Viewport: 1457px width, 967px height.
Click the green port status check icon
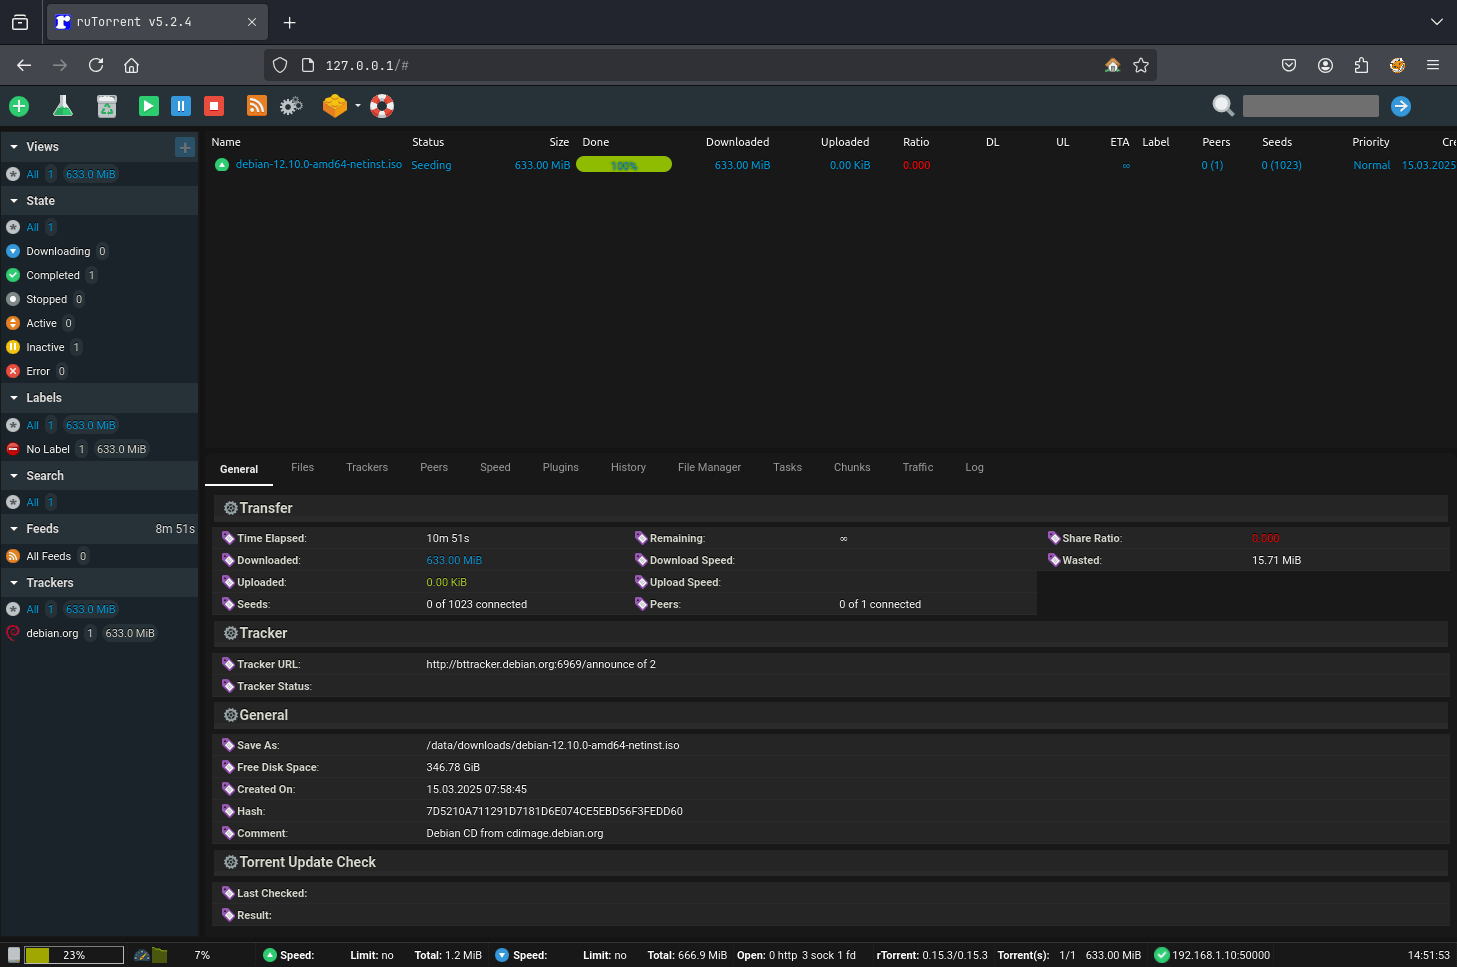click(x=1161, y=955)
